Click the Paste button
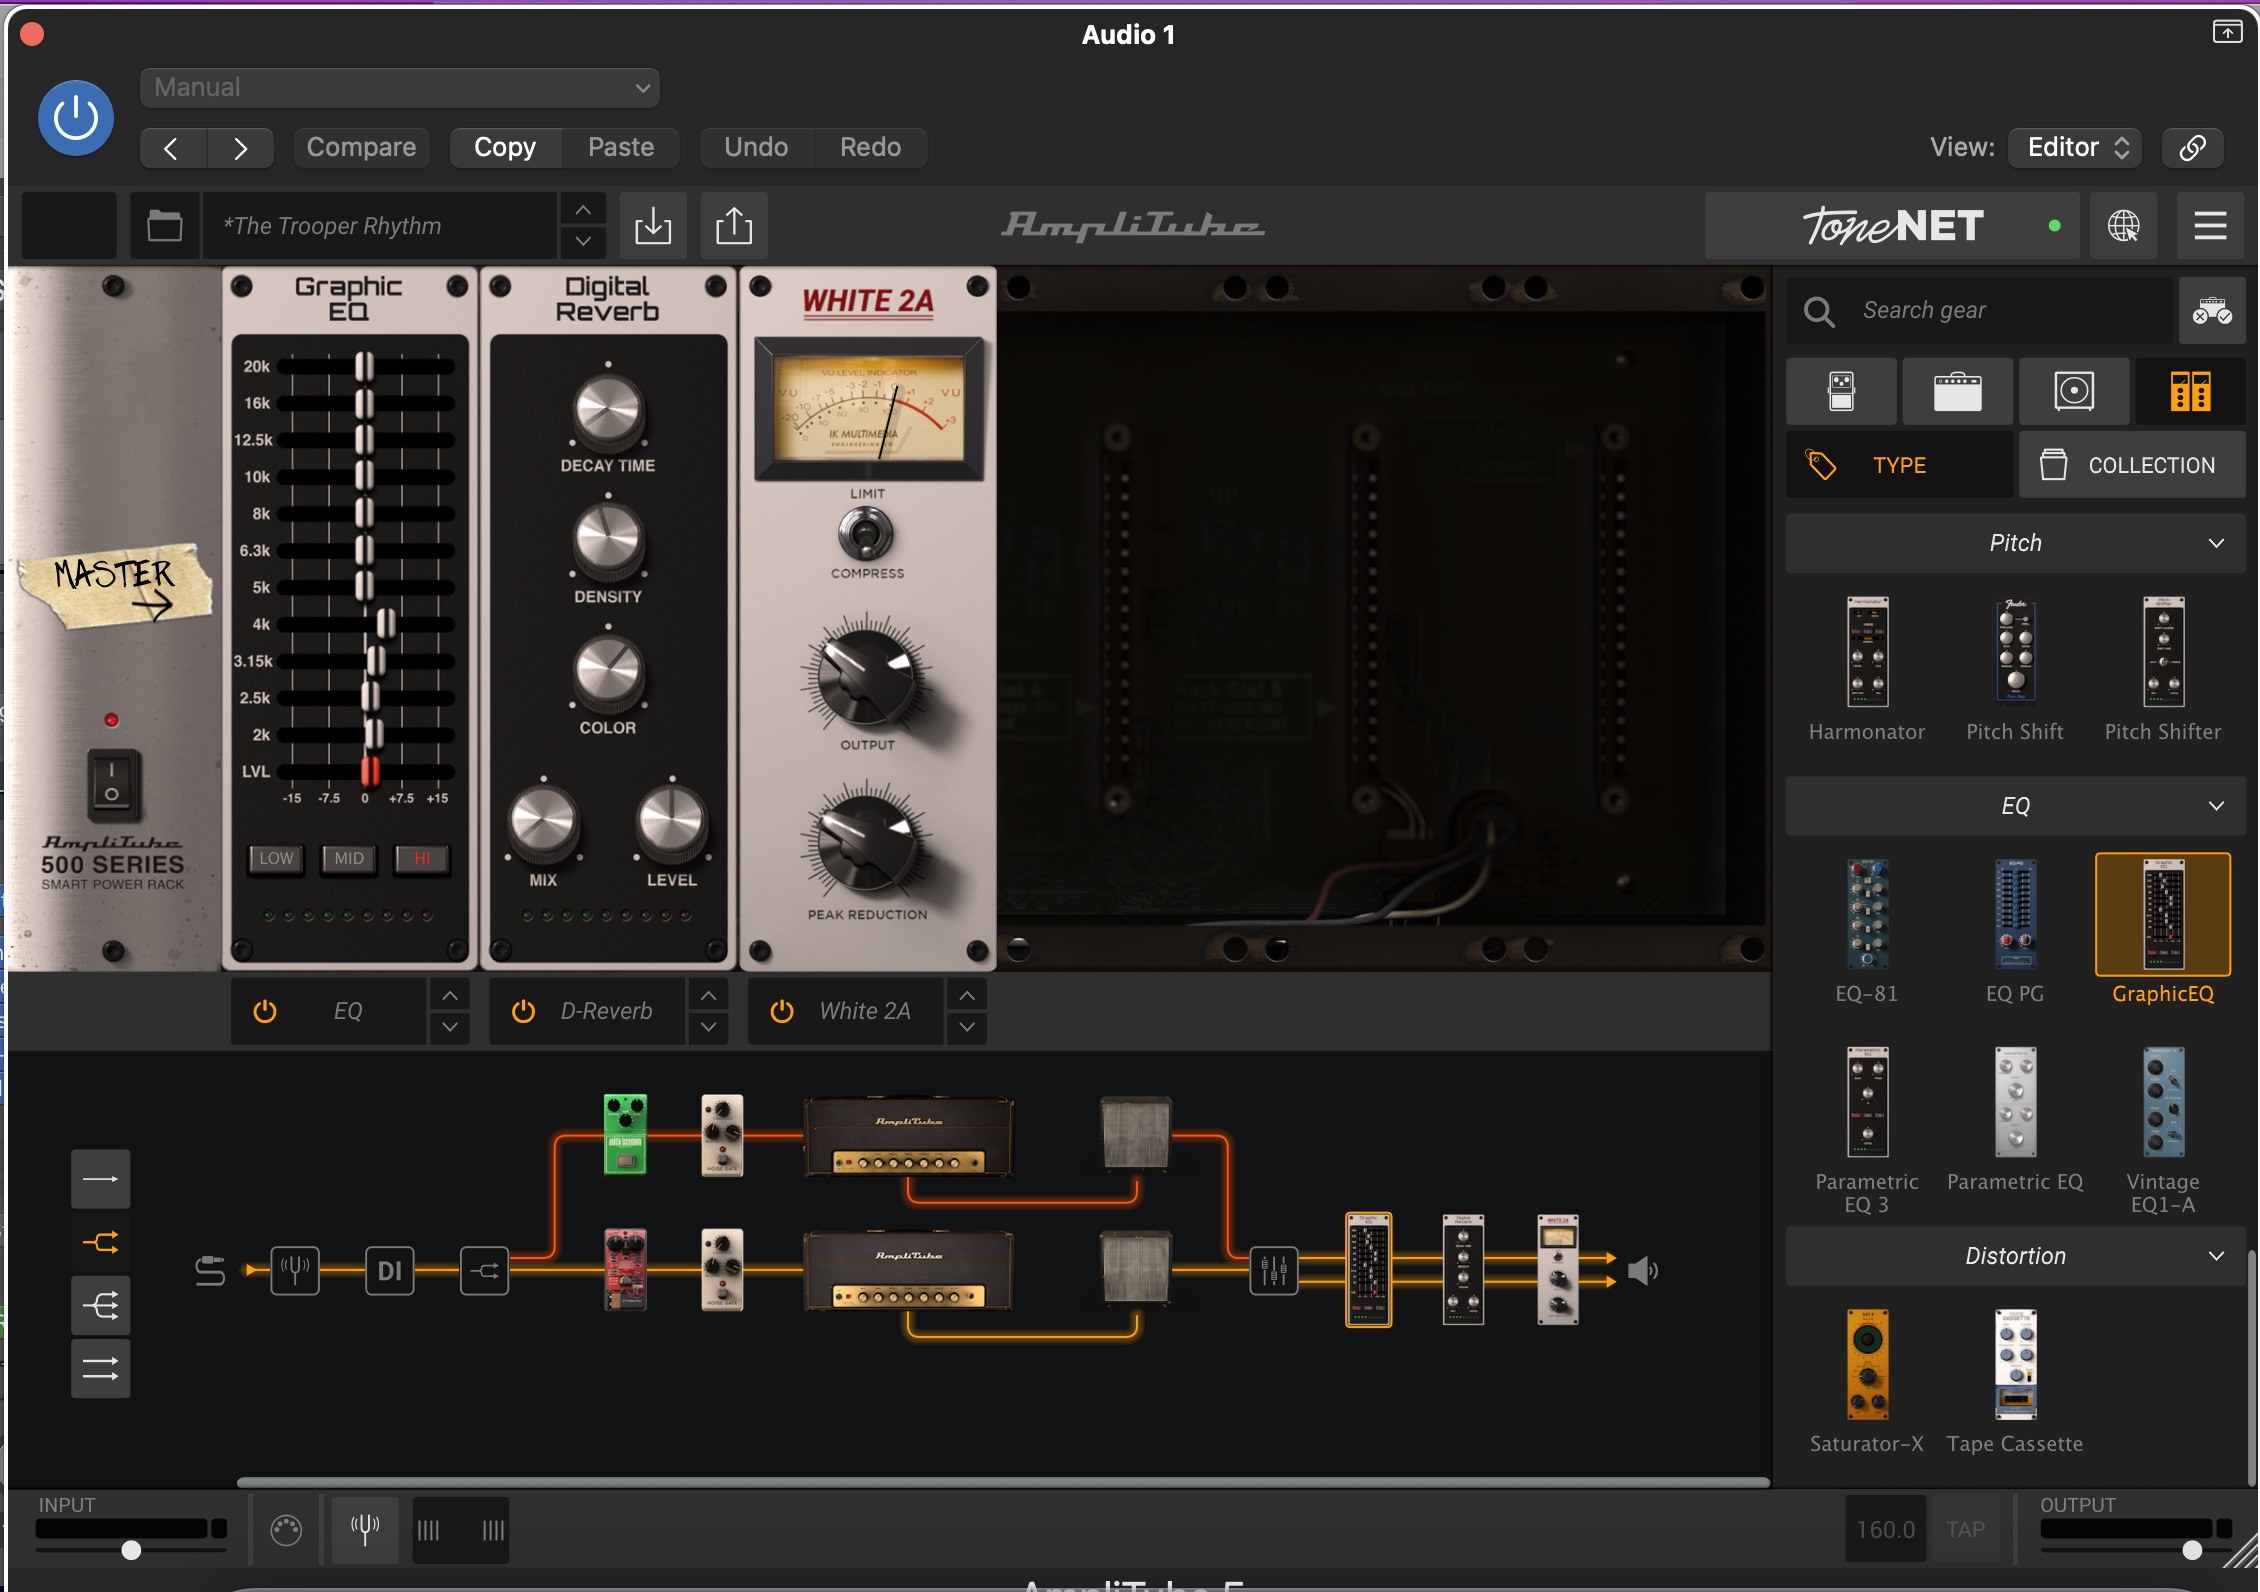Image resolution: width=2260 pixels, height=1592 pixels. tap(621, 147)
